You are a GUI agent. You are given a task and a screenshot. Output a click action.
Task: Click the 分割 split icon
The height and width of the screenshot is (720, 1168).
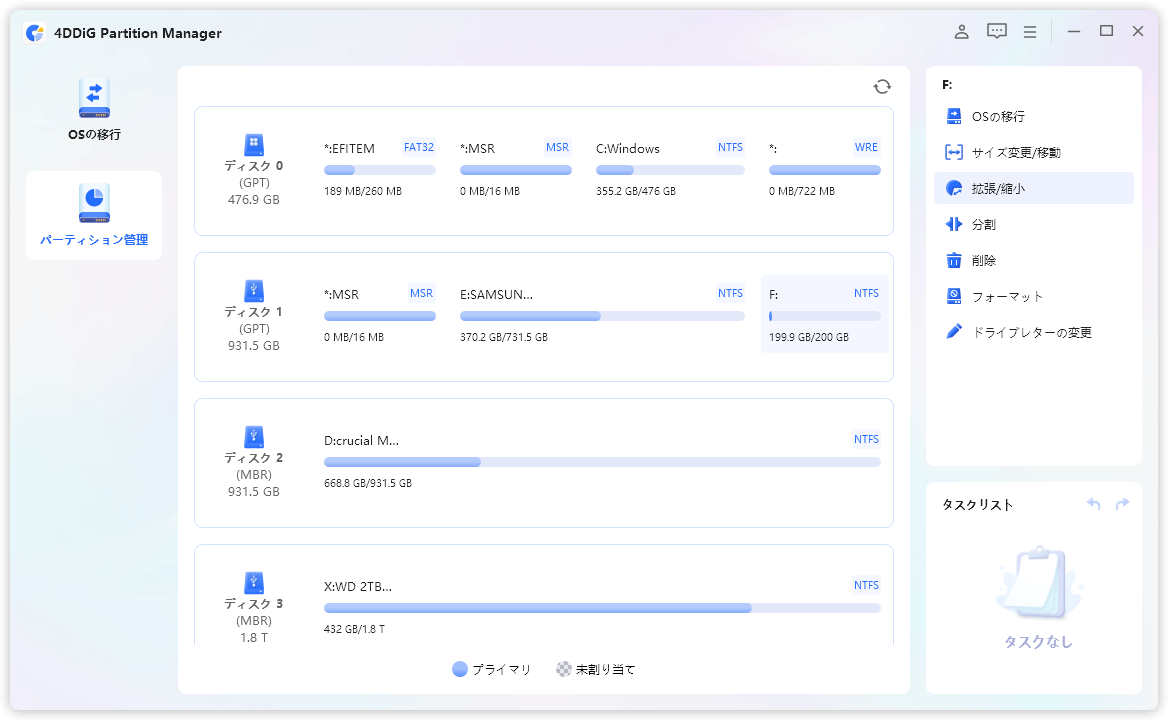[953, 224]
